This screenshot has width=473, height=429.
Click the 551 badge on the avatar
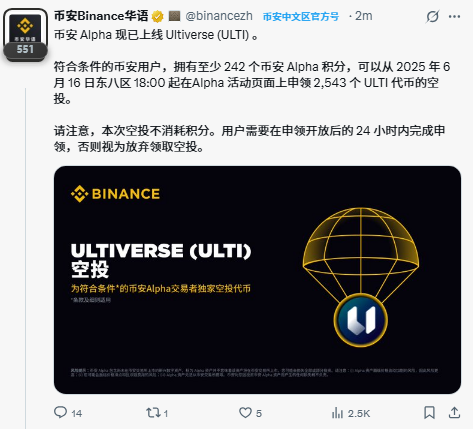pyautogui.click(x=25, y=50)
